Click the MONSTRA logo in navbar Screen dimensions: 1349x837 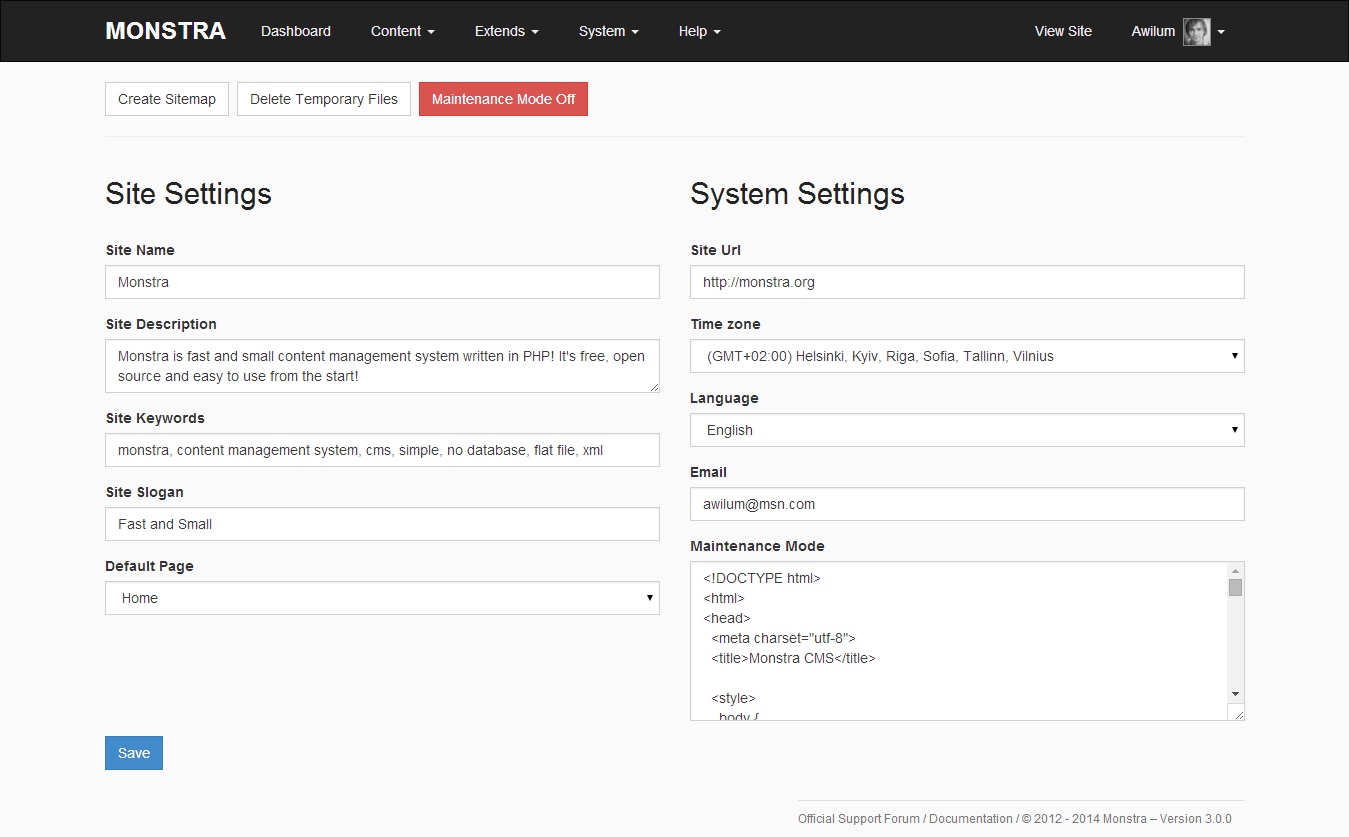tap(165, 31)
